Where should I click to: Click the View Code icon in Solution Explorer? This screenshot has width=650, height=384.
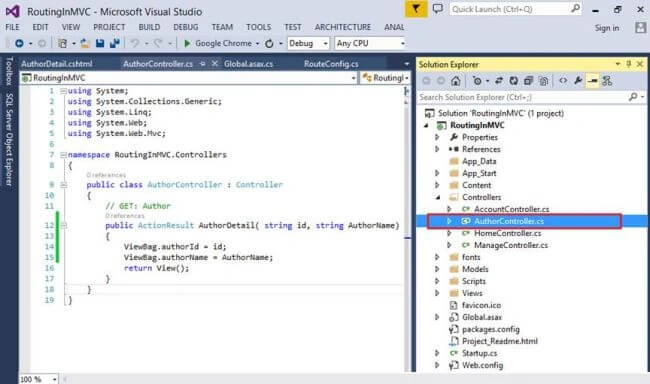coord(563,81)
